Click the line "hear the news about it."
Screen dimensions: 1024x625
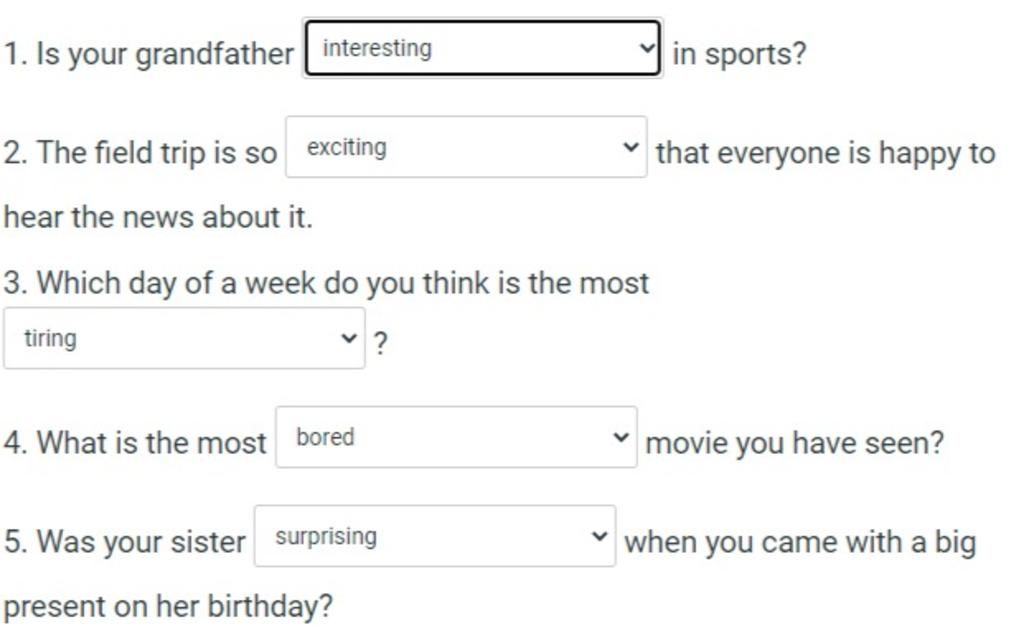[x=159, y=218]
